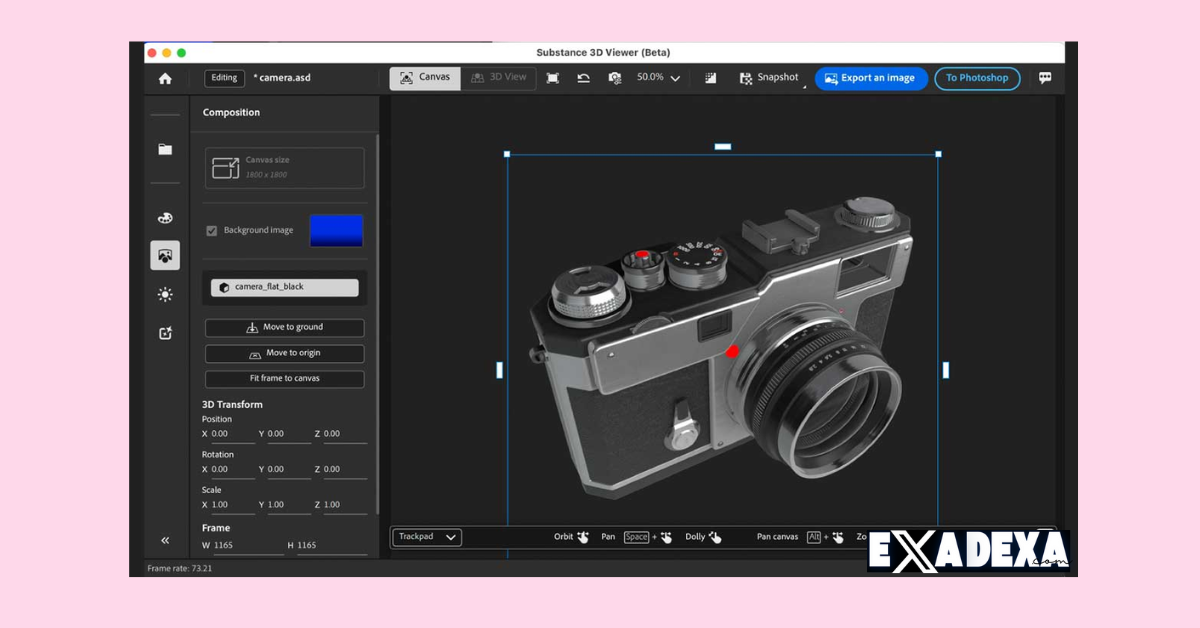Open the Home screen icon
Image resolution: width=1200 pixels, height=628 pixels.
click(165, 77)
